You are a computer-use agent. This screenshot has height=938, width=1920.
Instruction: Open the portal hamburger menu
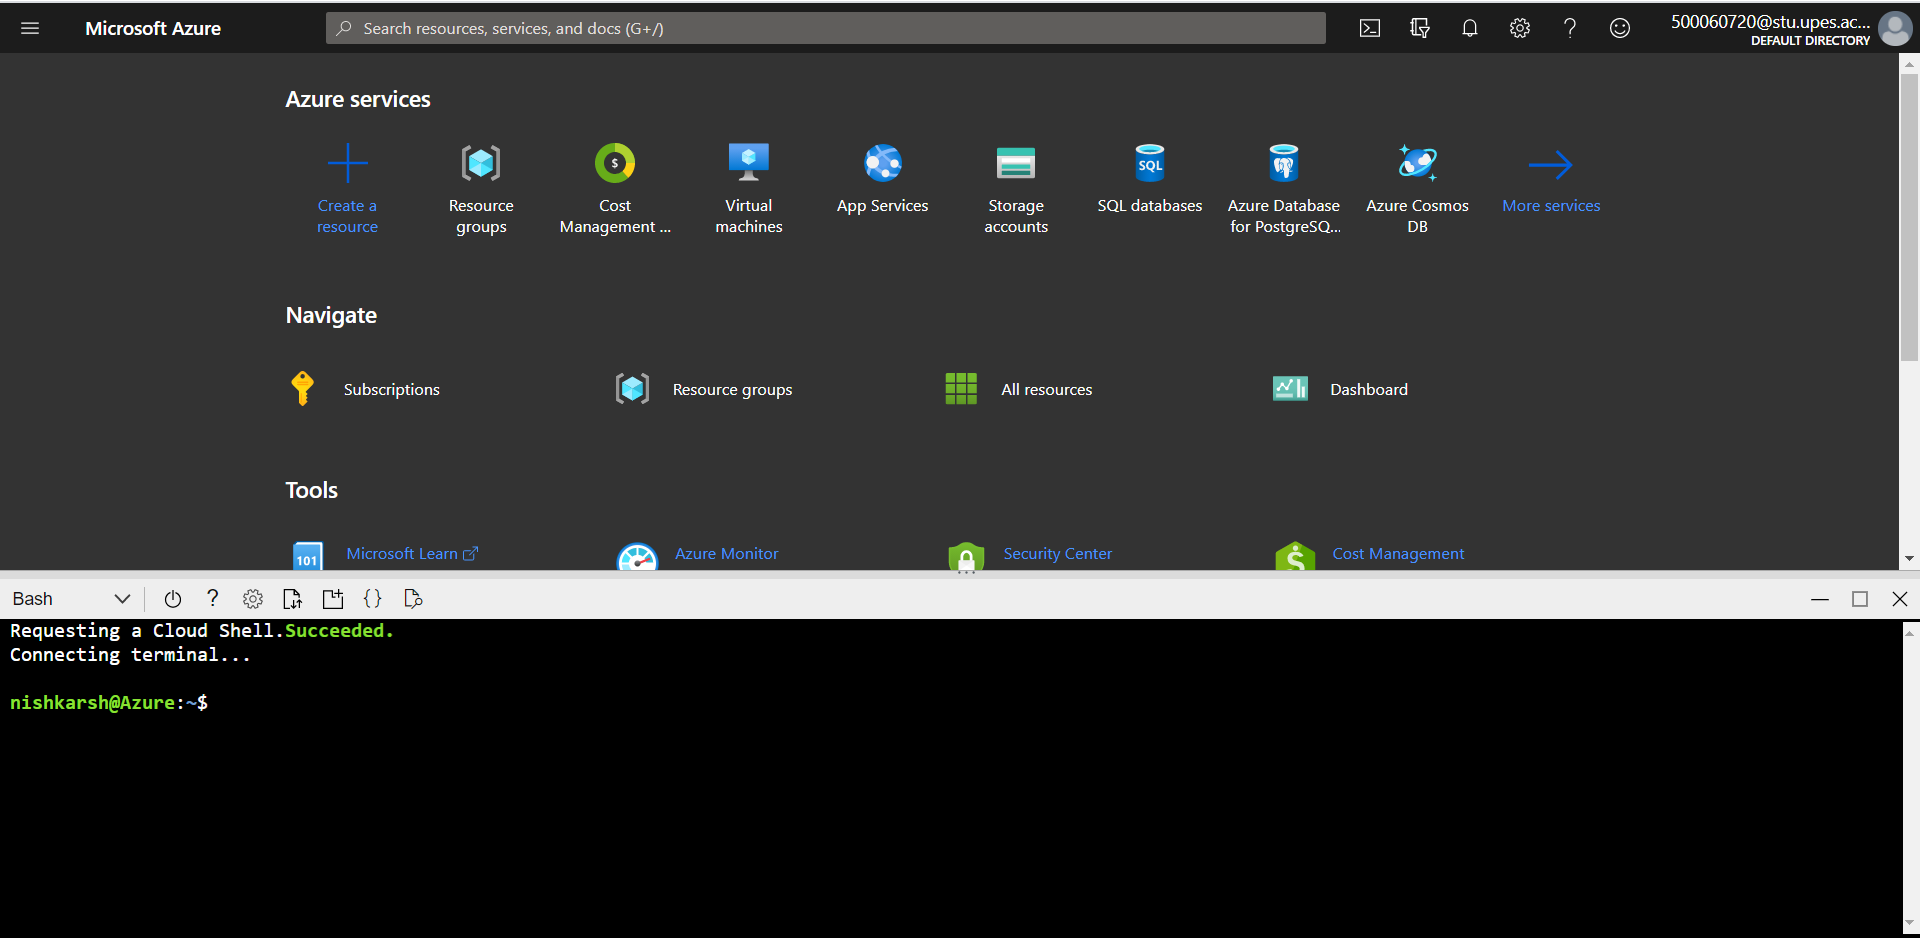pyautogui.click(x=30, y=28)
